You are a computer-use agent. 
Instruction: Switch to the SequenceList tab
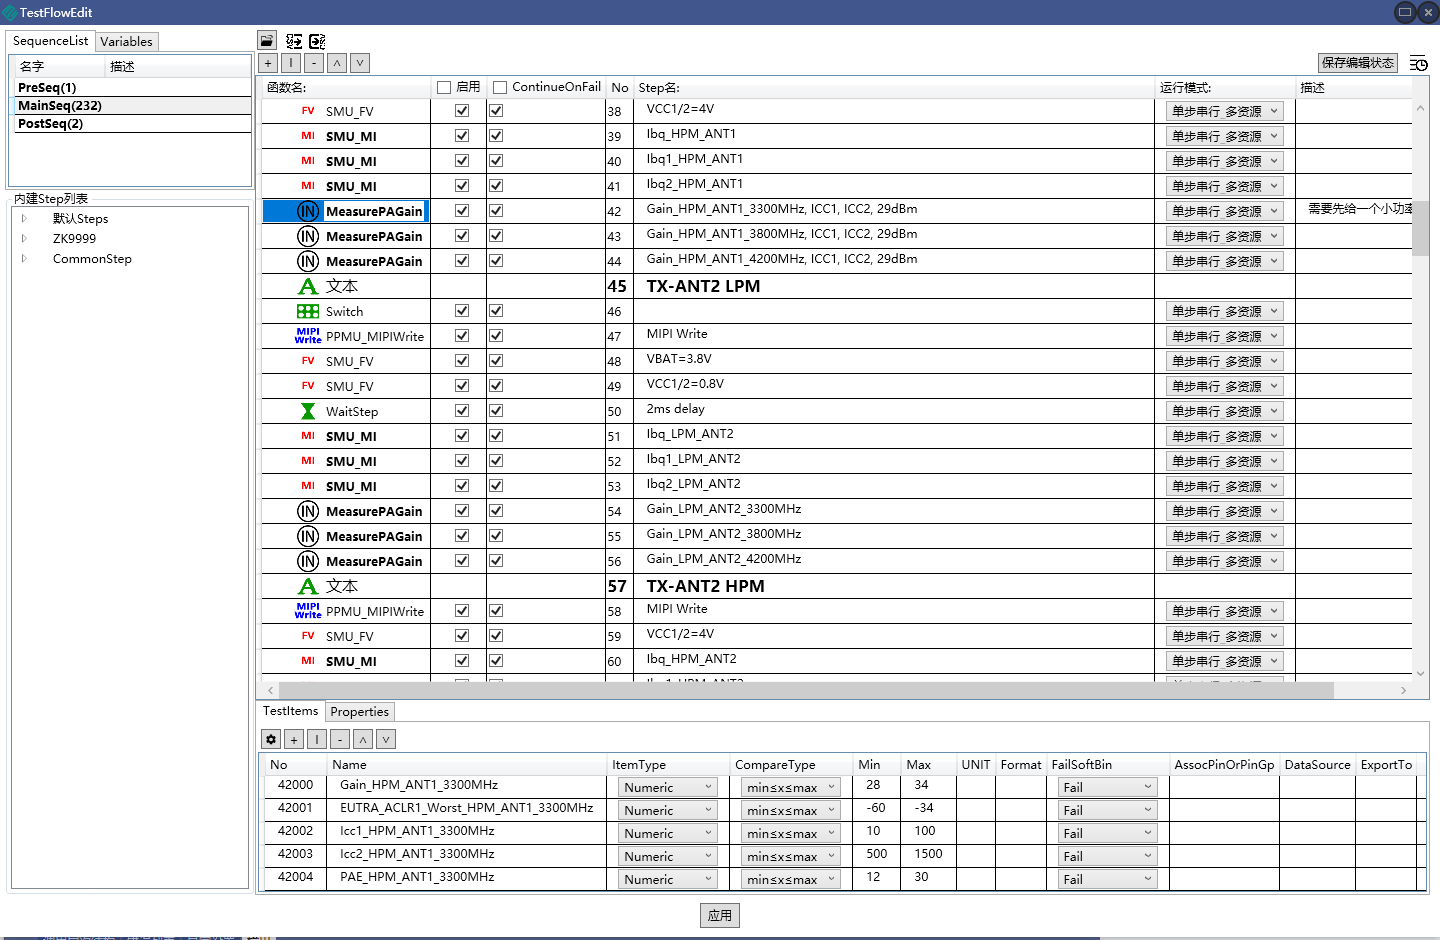pos(50,41)
